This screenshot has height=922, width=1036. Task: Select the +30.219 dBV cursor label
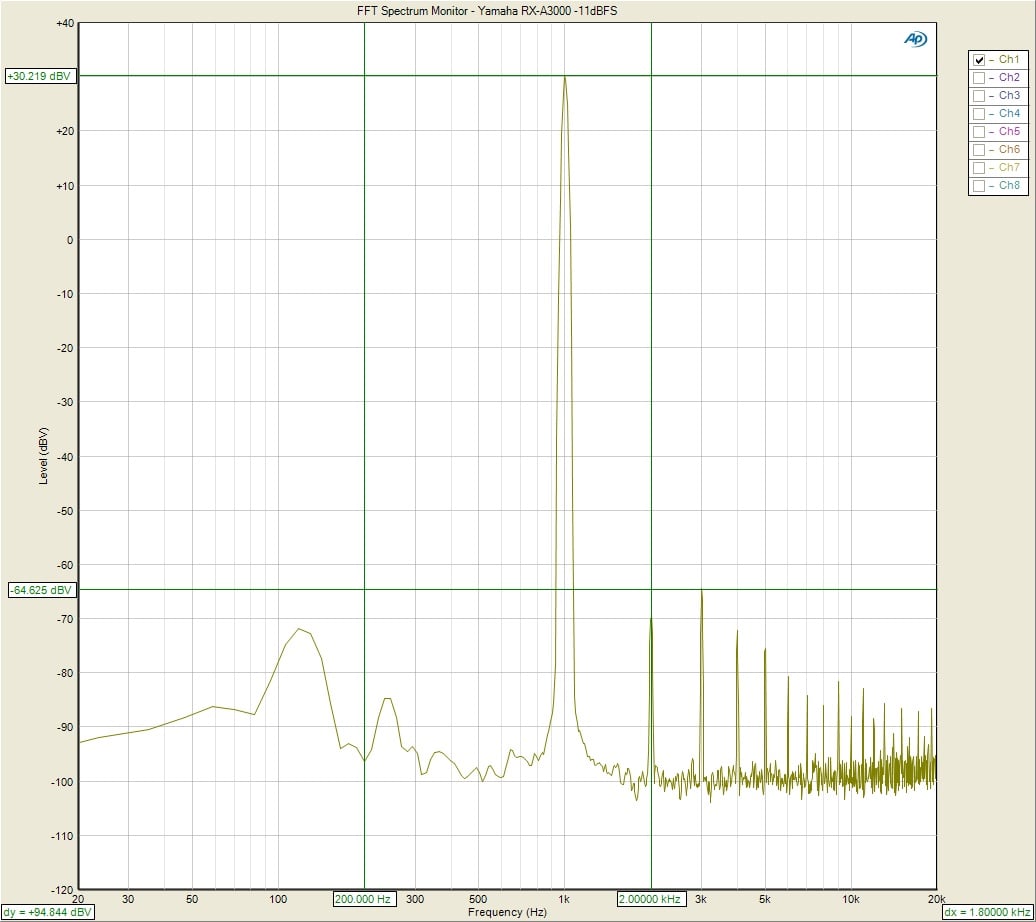(x=40, y=76)
